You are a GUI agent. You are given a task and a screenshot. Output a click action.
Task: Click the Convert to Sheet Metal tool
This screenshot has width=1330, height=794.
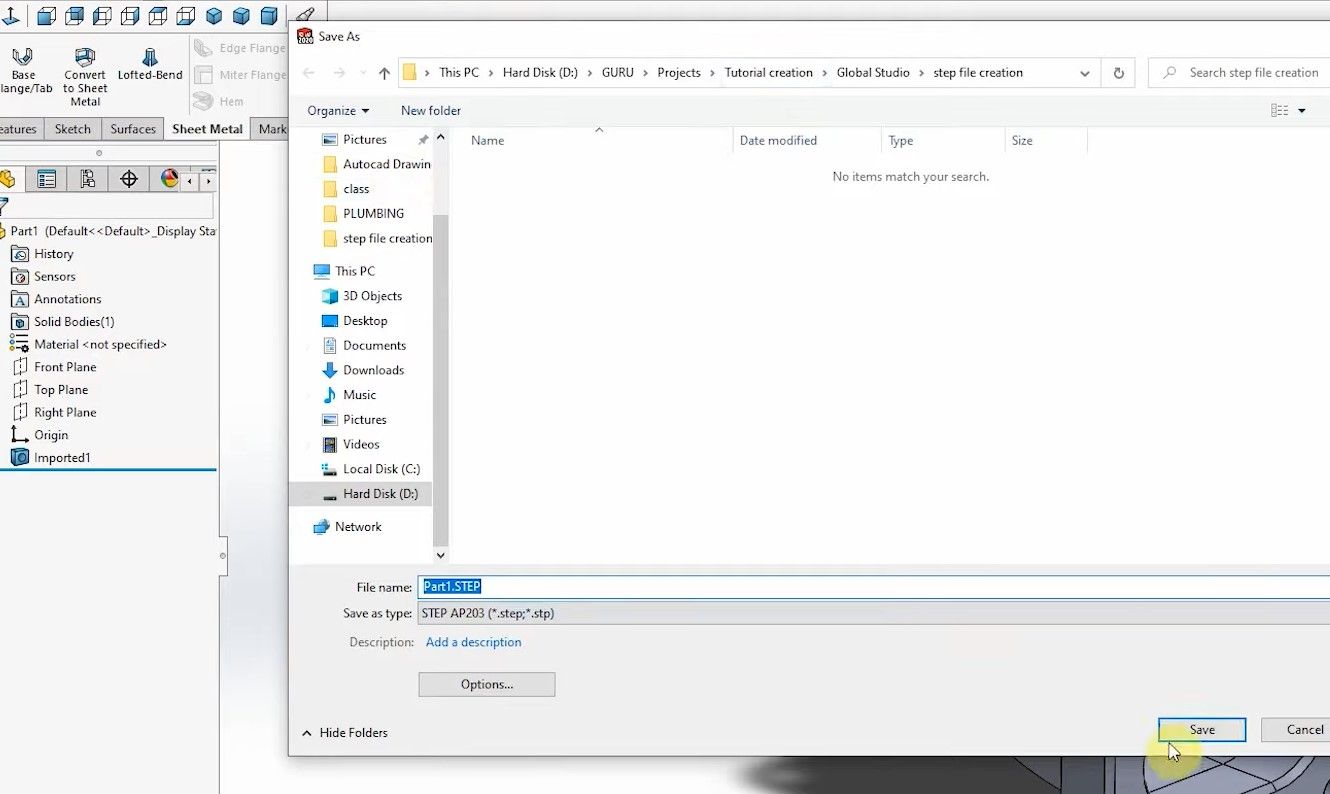click(x=85, y=74)
